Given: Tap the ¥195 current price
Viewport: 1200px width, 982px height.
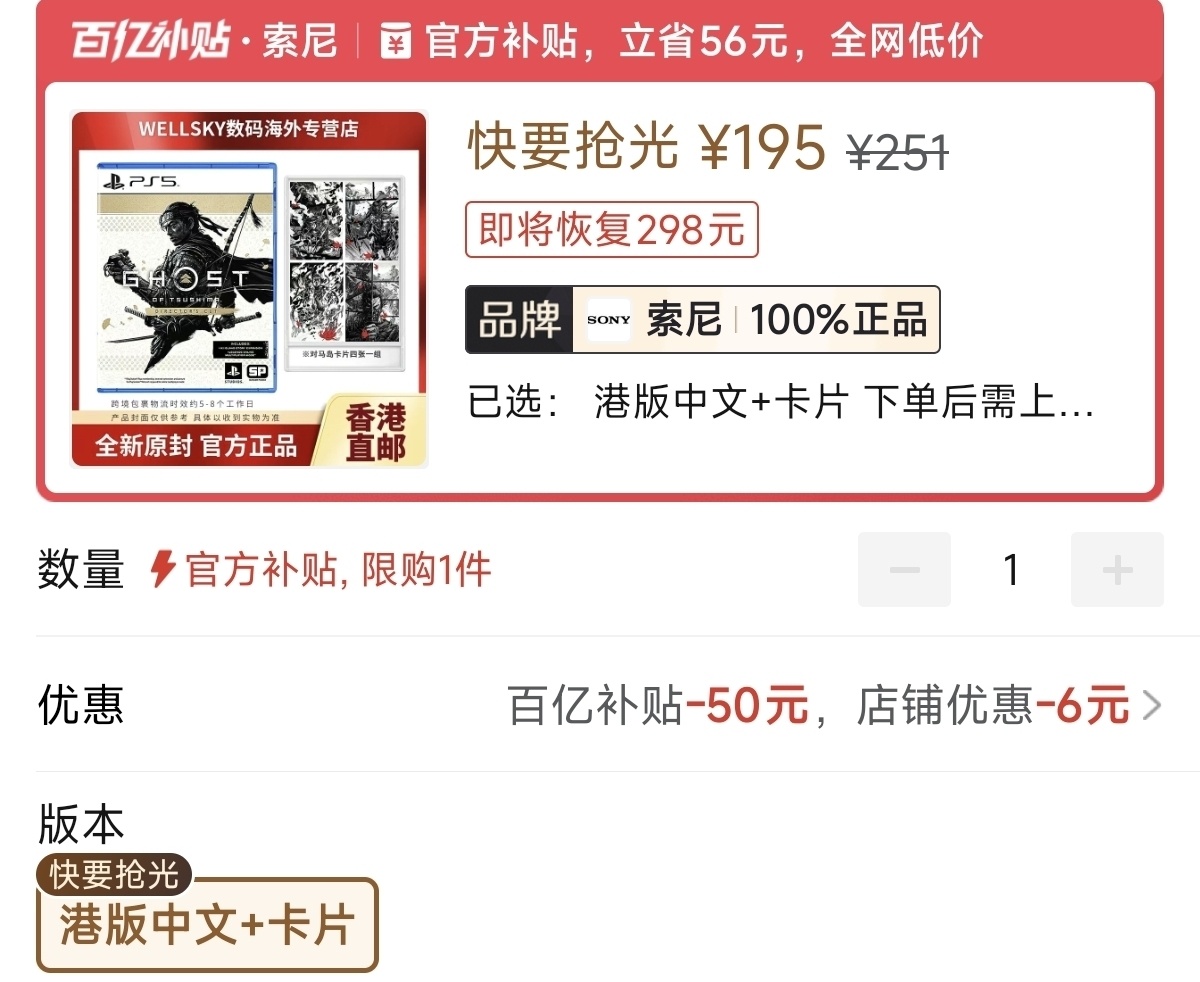Looking at the screenshot, I should (763, 147).
